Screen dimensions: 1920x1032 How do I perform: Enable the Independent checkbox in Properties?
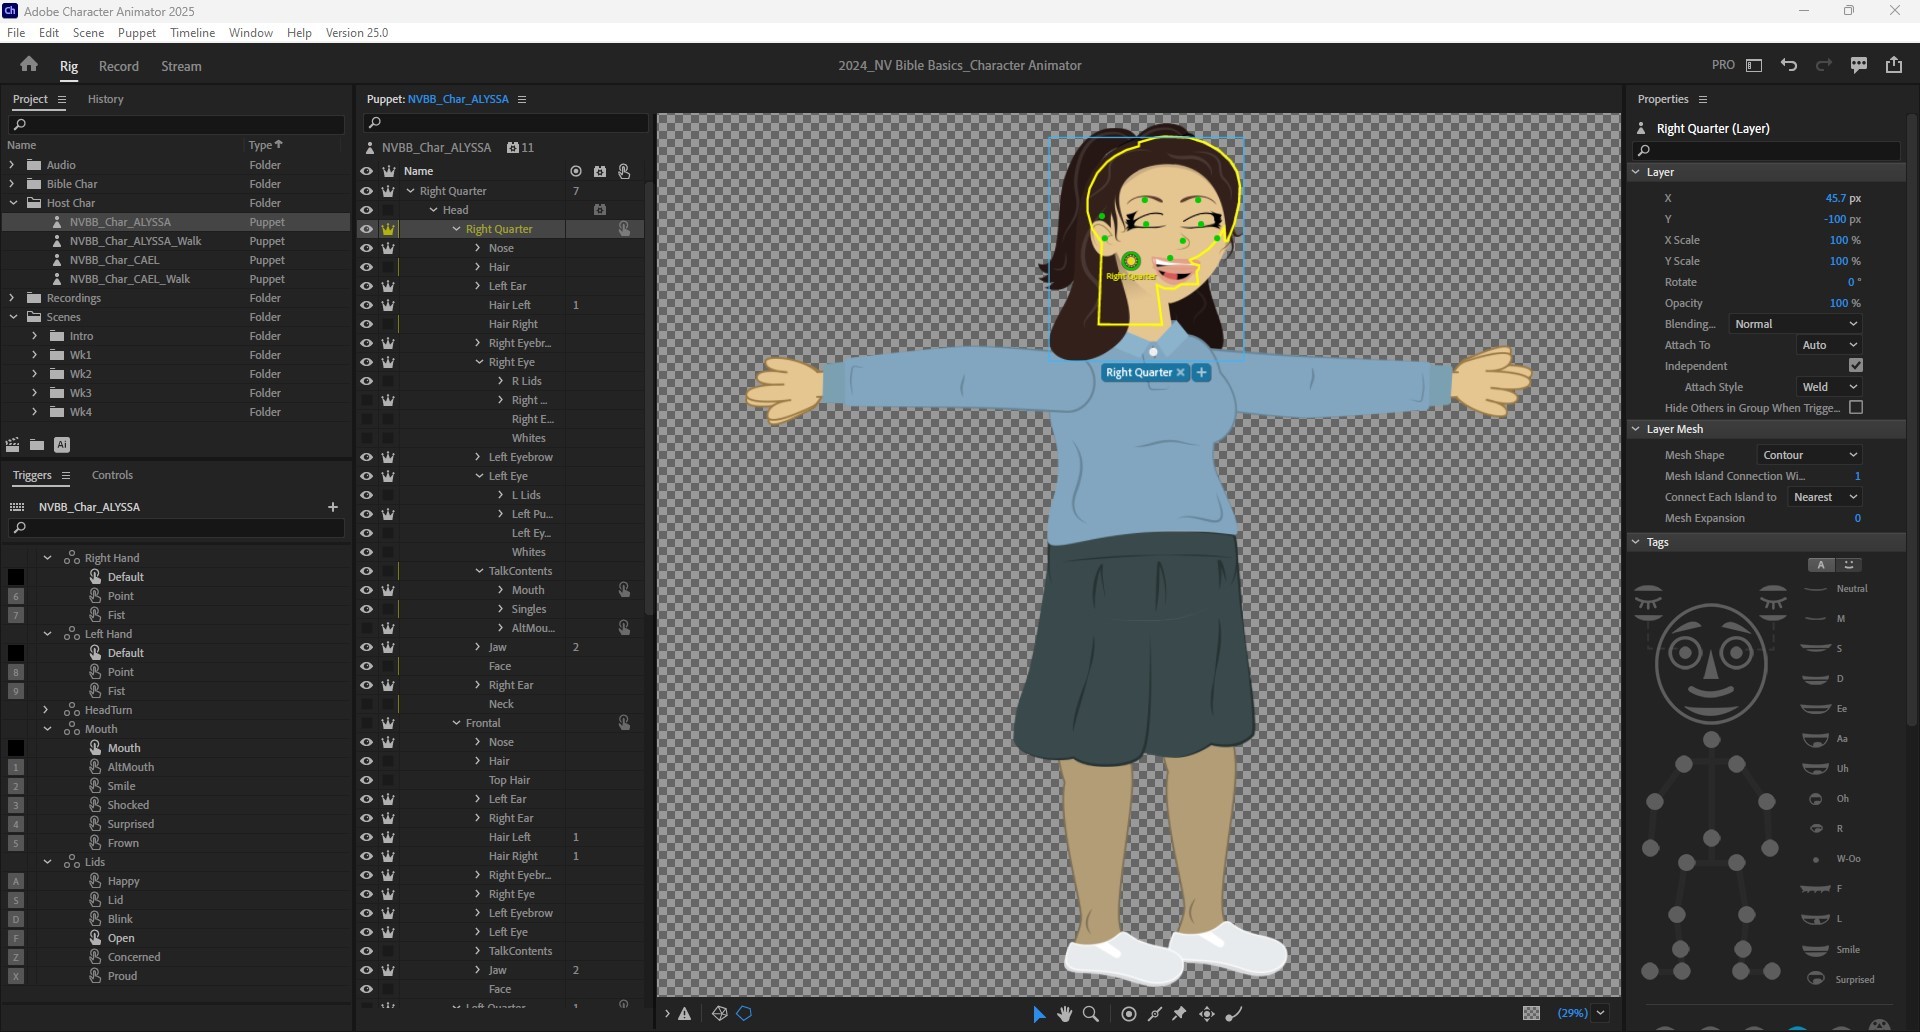[x=1857, y=365]
